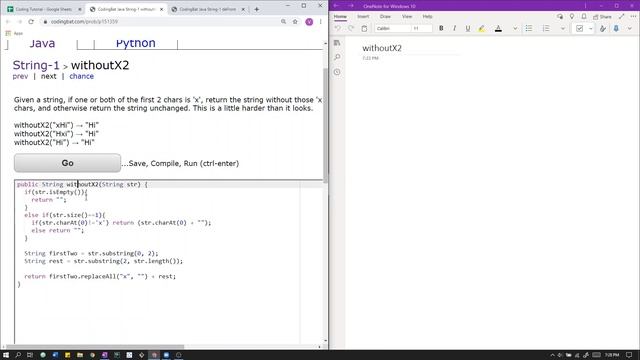Click the Chrome address bar URL
The image size is (640, 360).
point(84,22)
